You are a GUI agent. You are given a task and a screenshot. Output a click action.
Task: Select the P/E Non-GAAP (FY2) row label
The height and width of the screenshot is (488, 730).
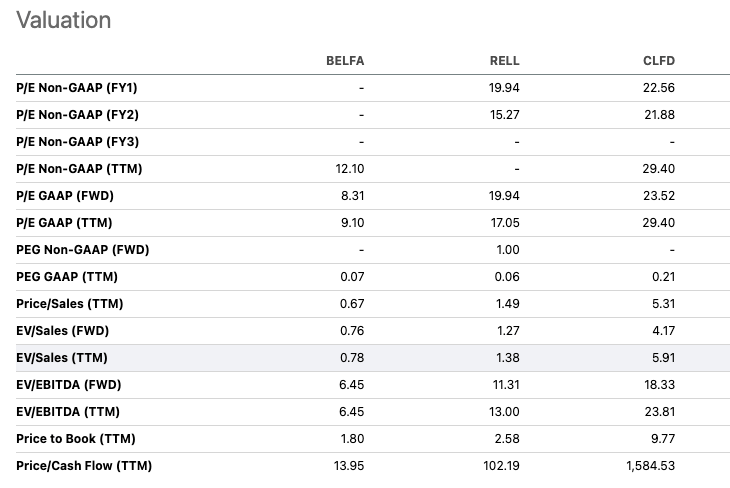click(77, 115)
